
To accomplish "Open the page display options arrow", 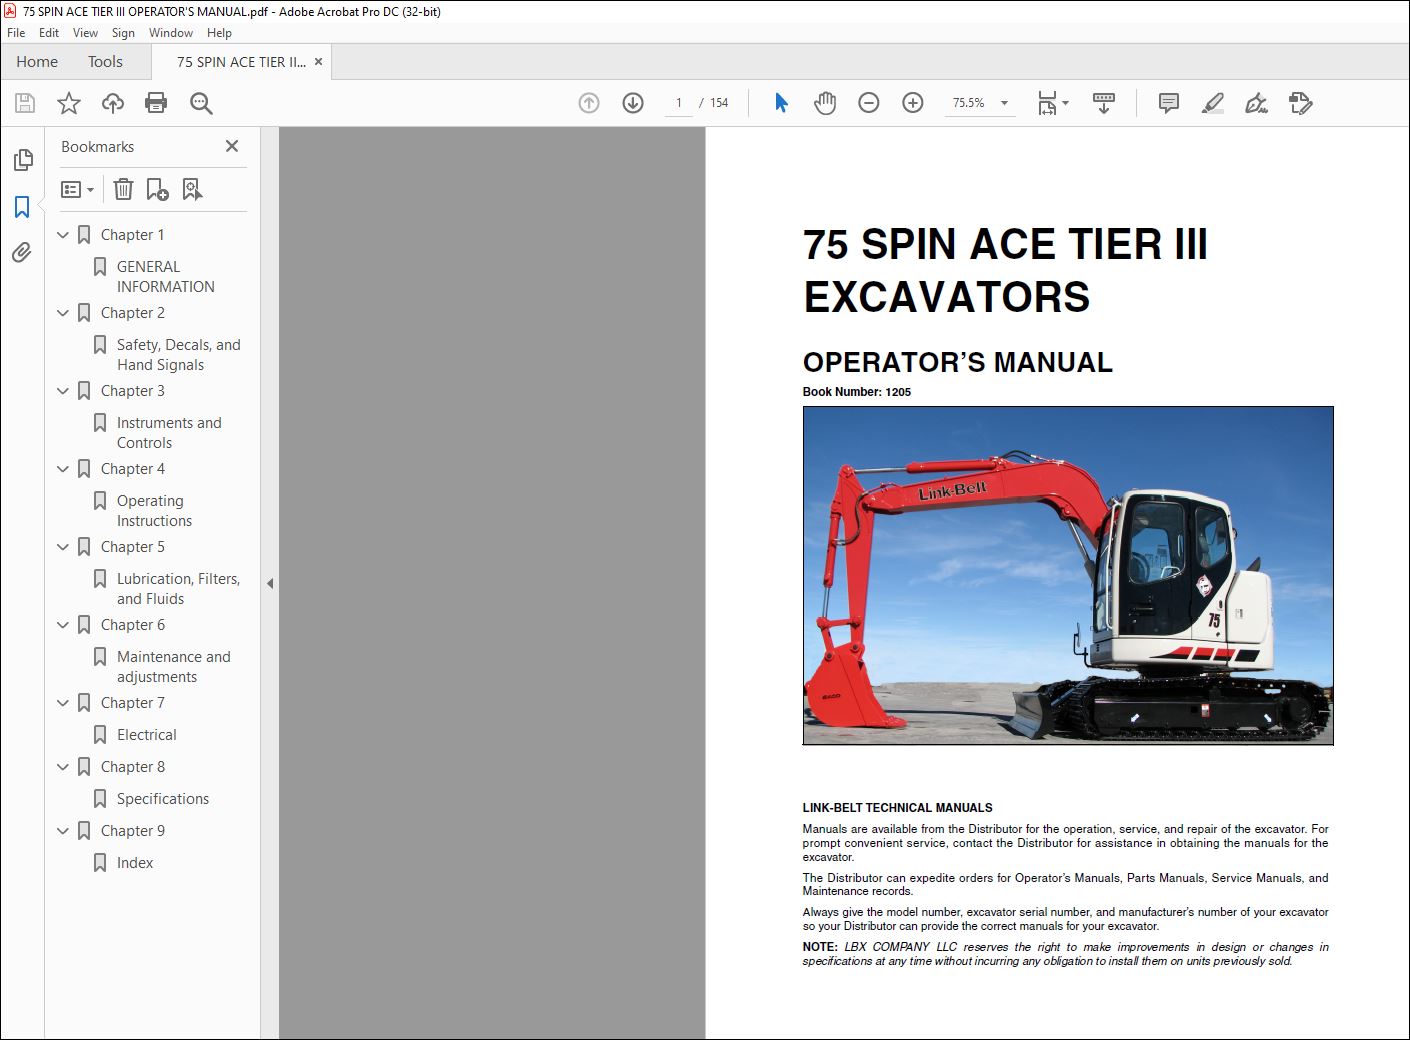I will [1065, 103].
